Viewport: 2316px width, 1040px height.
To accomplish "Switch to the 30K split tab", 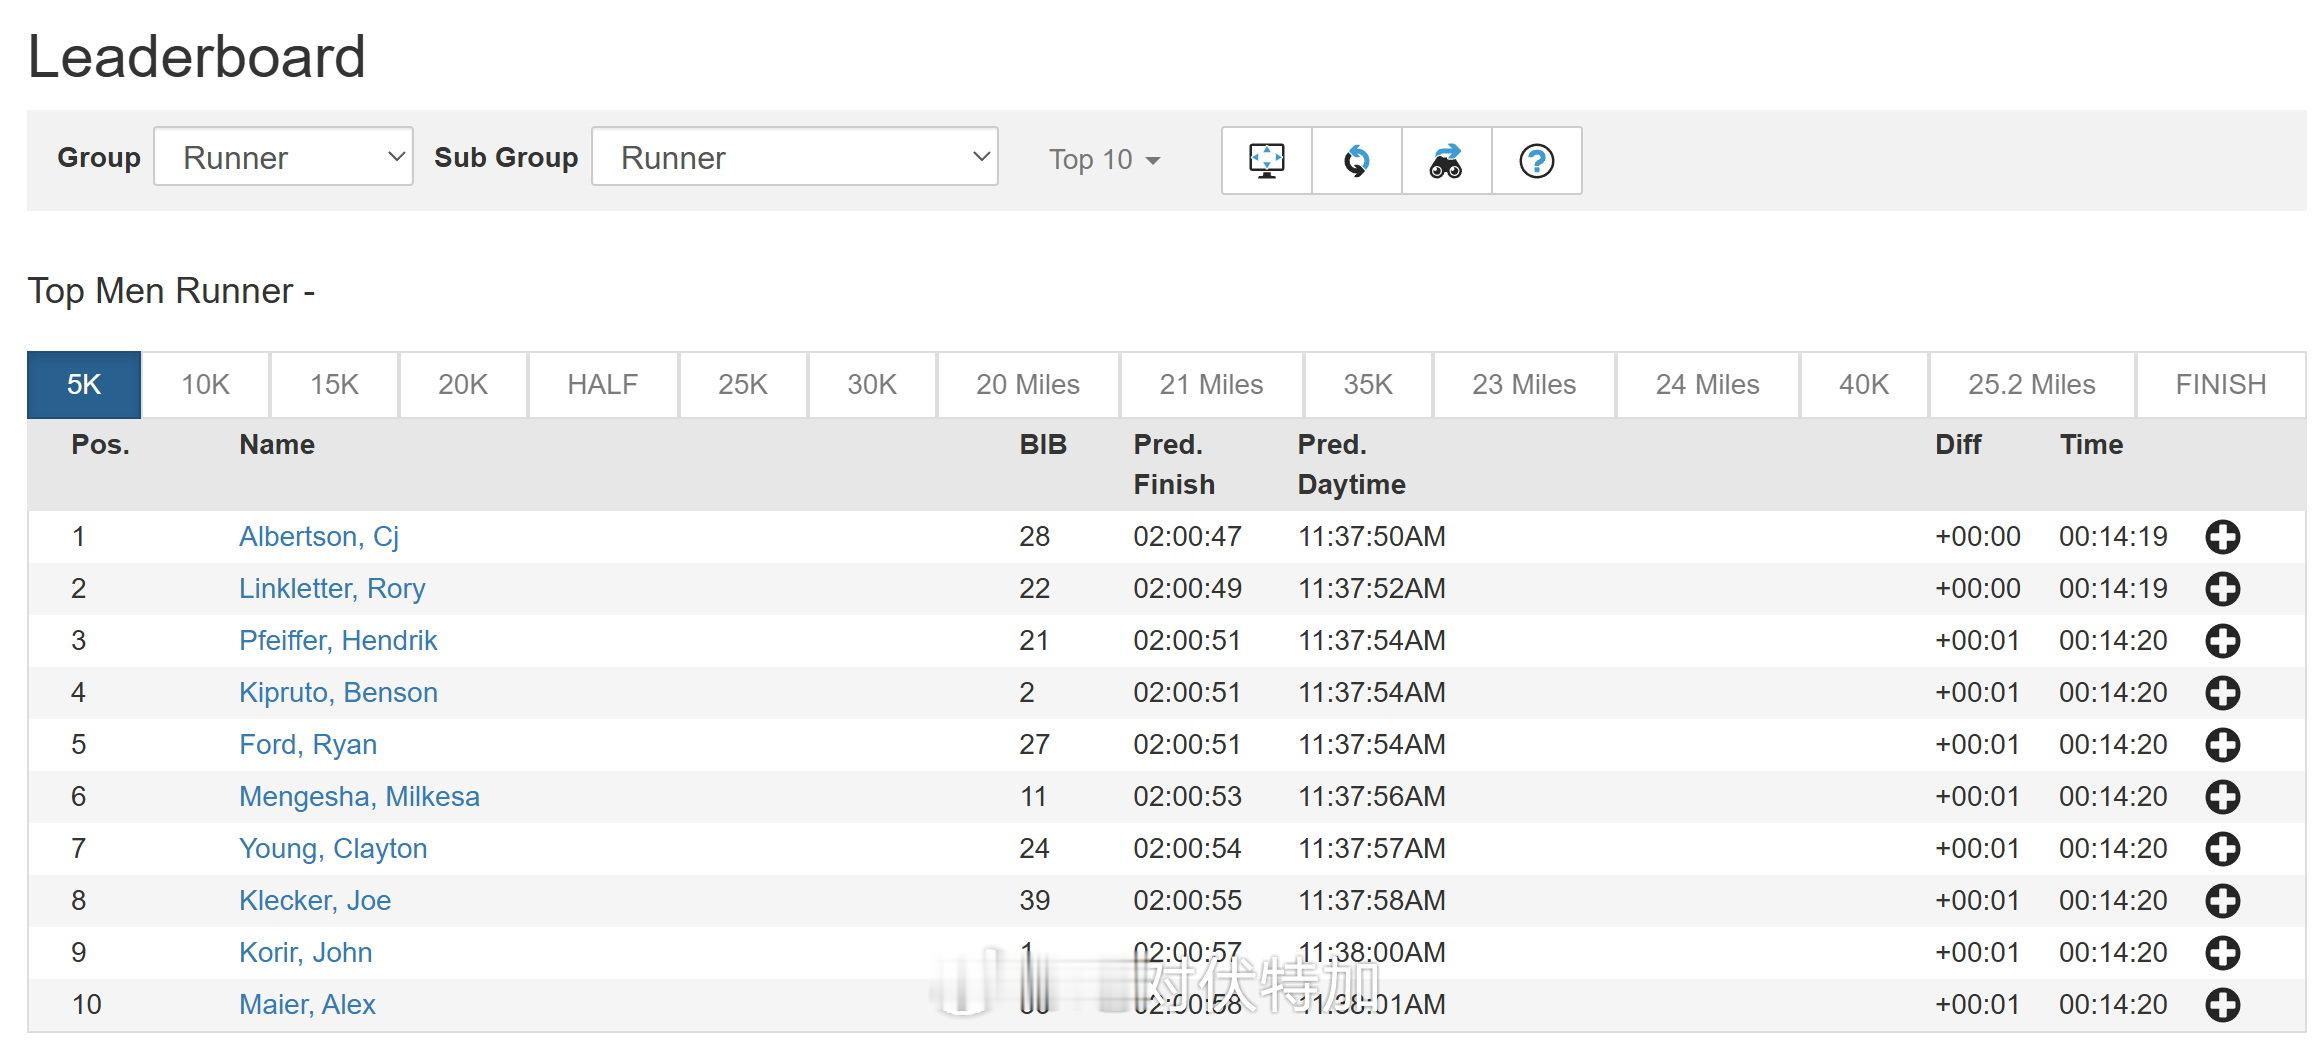I will (872, 385).
